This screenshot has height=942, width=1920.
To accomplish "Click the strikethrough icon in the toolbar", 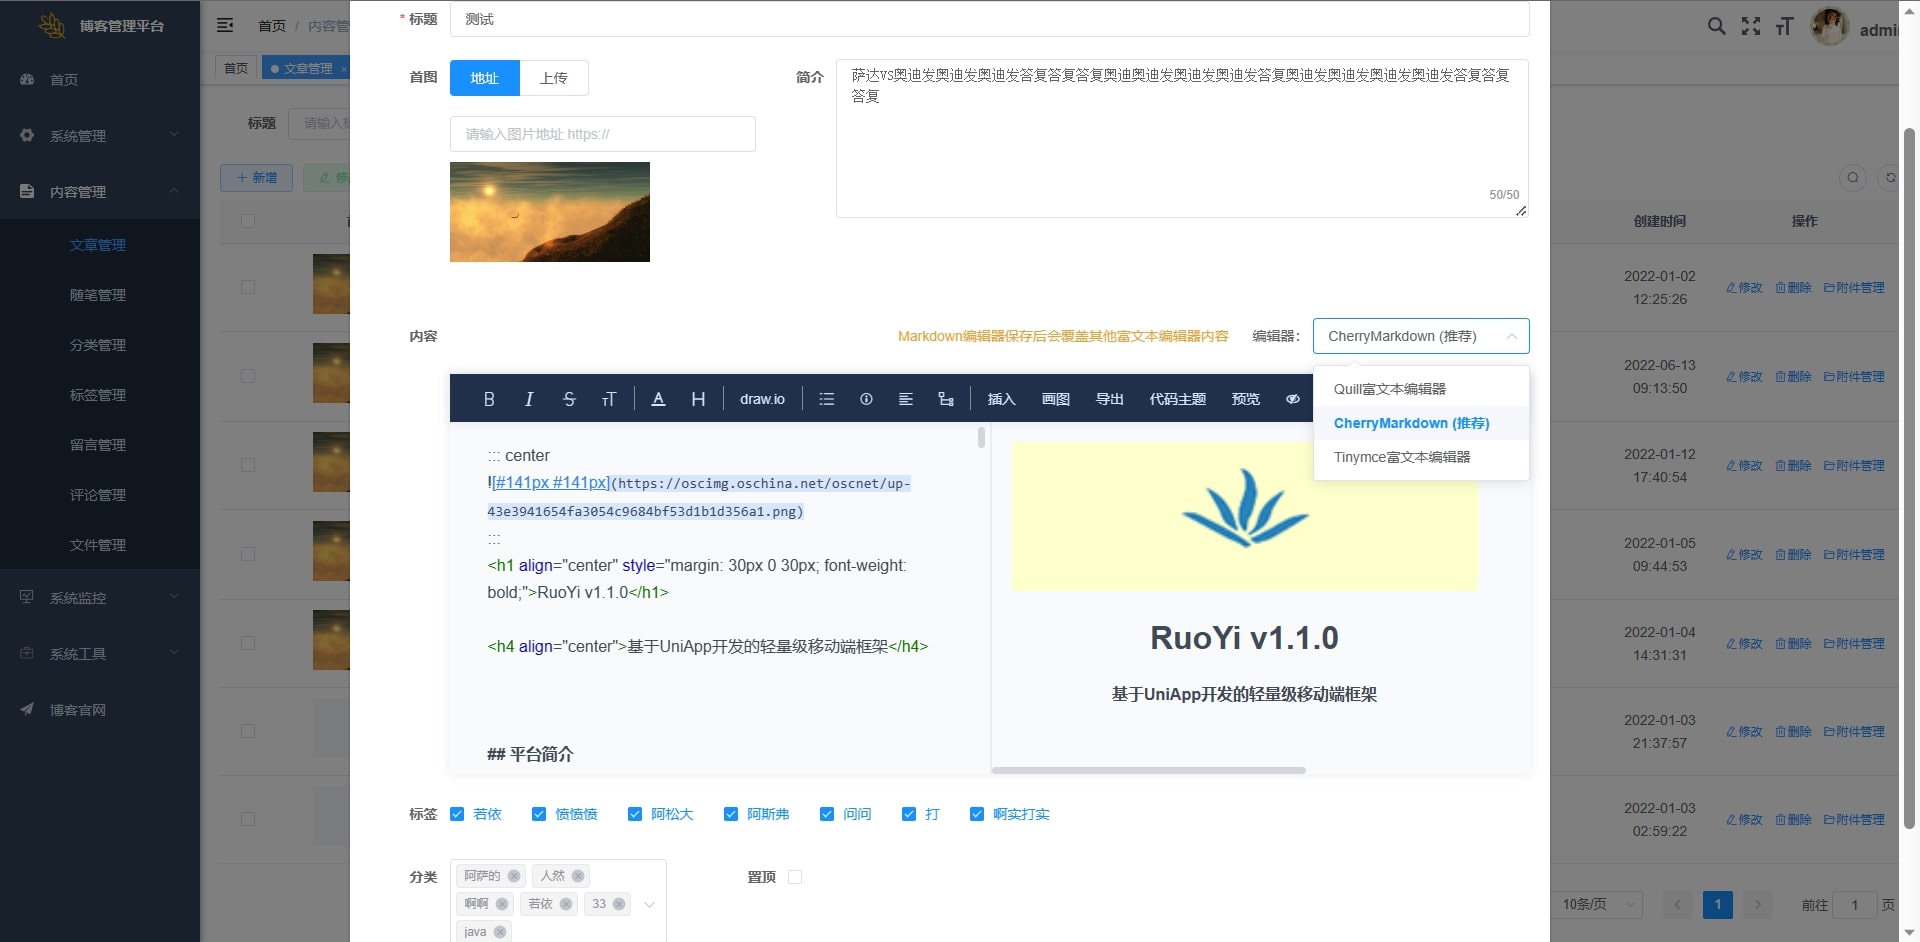I will pos(569,399).
